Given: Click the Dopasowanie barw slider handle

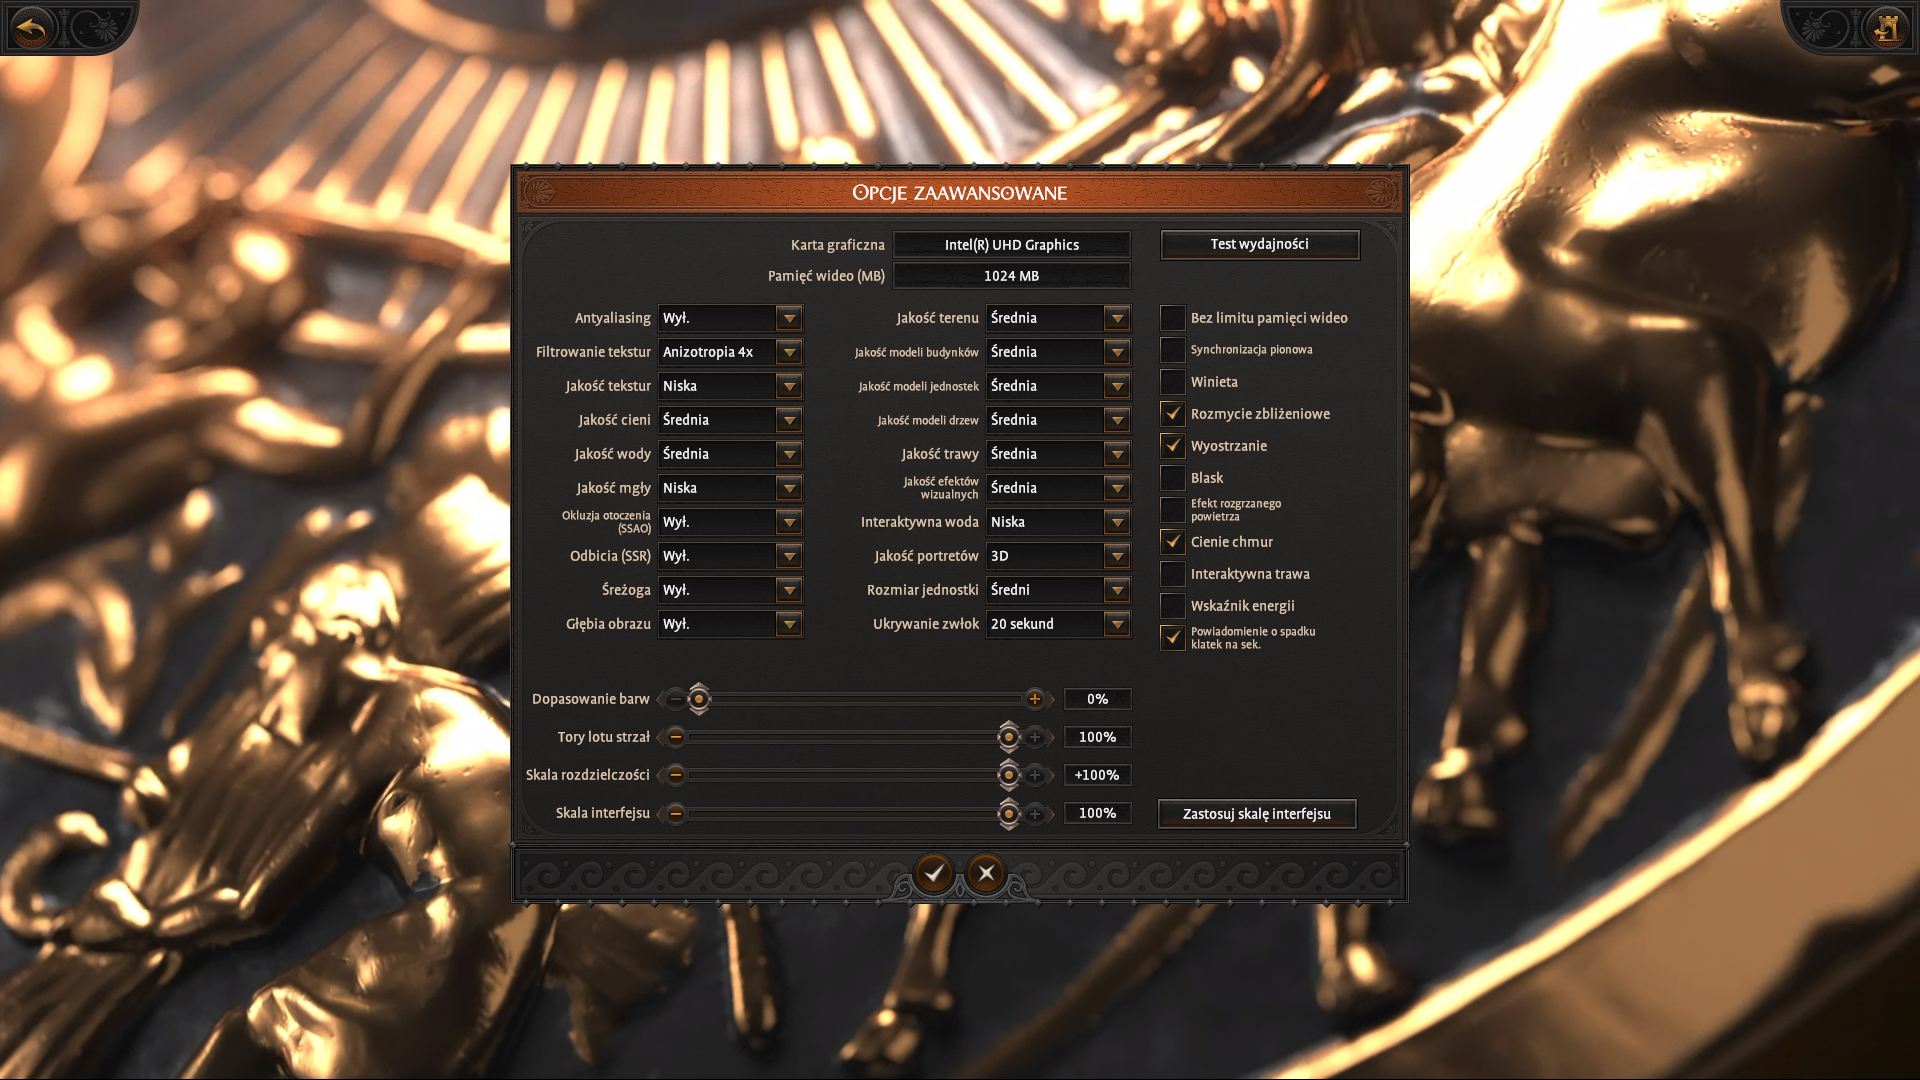Looking at the screenshot, I should (x=699, y=699).
